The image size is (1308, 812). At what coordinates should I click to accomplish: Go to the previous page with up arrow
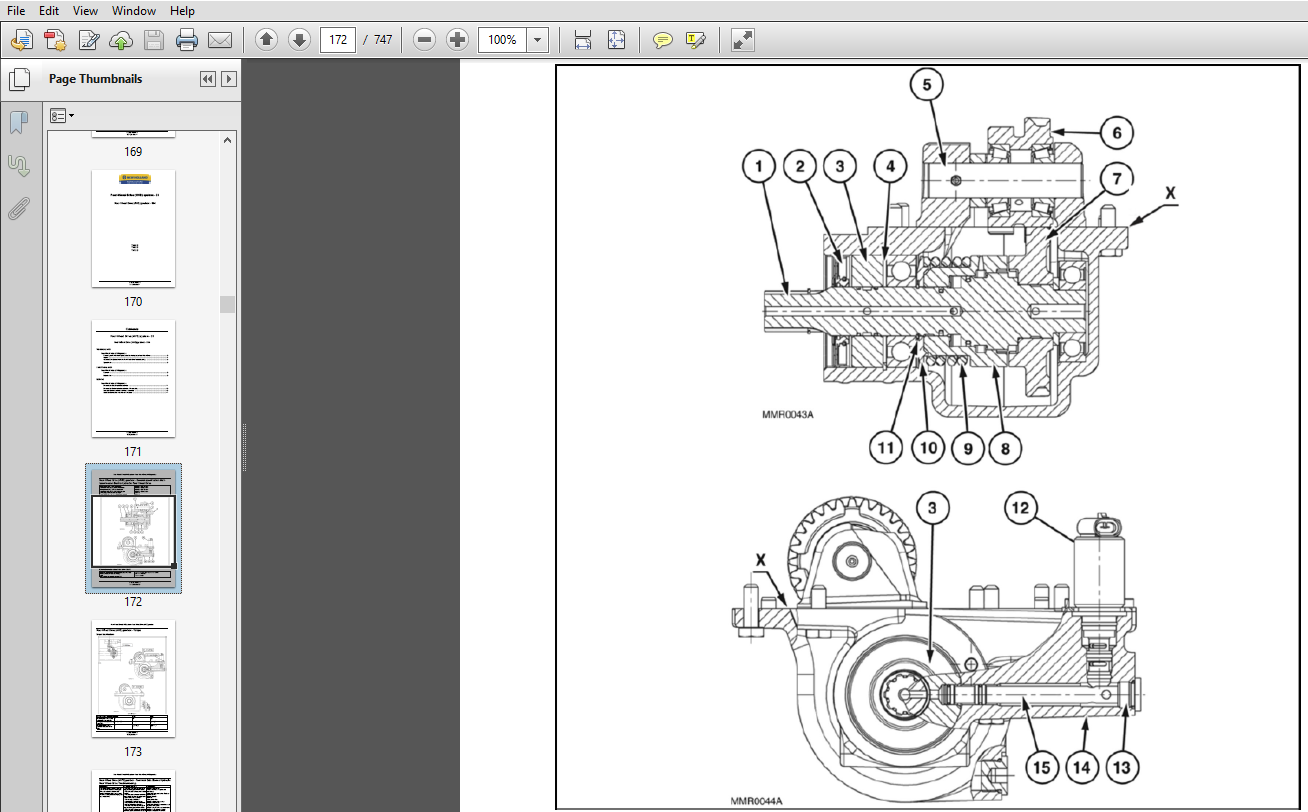click(266, 40)
